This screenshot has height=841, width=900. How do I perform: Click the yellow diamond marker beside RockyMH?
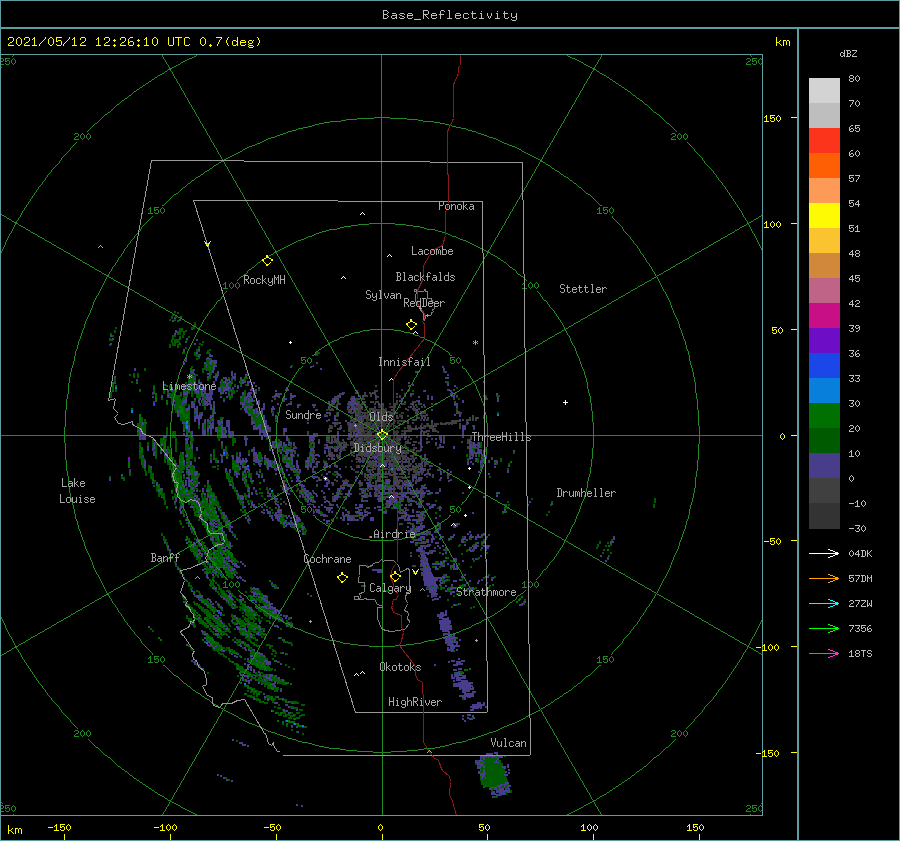267,261
